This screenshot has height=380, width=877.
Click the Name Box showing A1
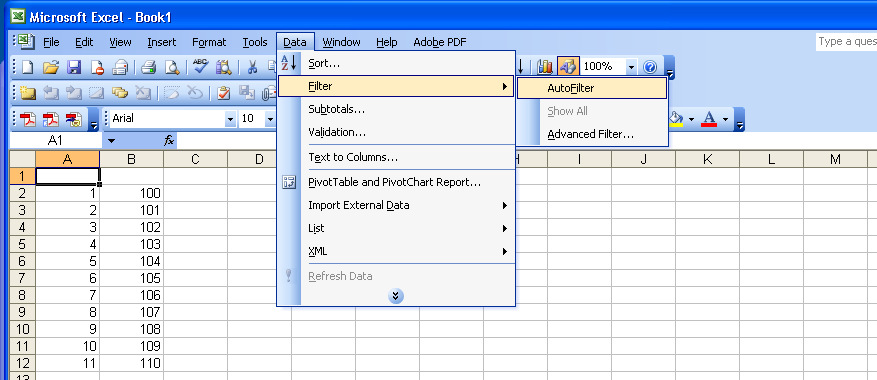pyautogui.click(x=55, y=140)
